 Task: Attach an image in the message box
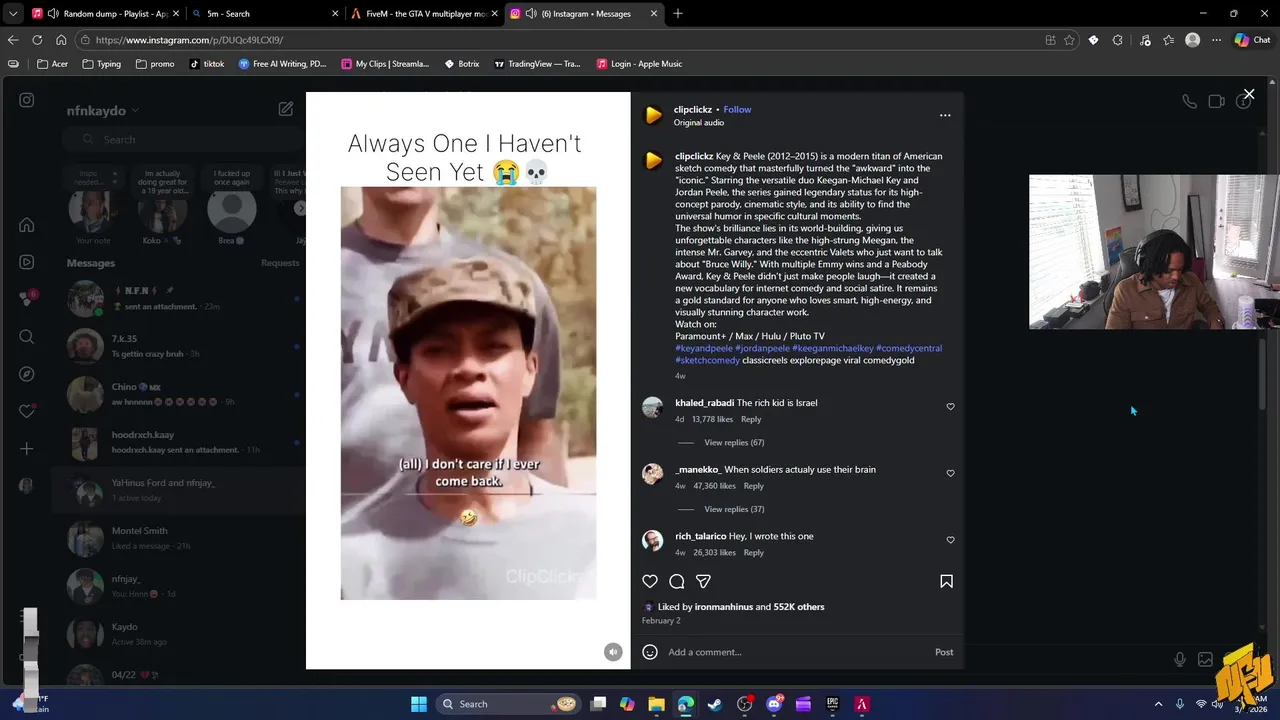point(1205,659)
